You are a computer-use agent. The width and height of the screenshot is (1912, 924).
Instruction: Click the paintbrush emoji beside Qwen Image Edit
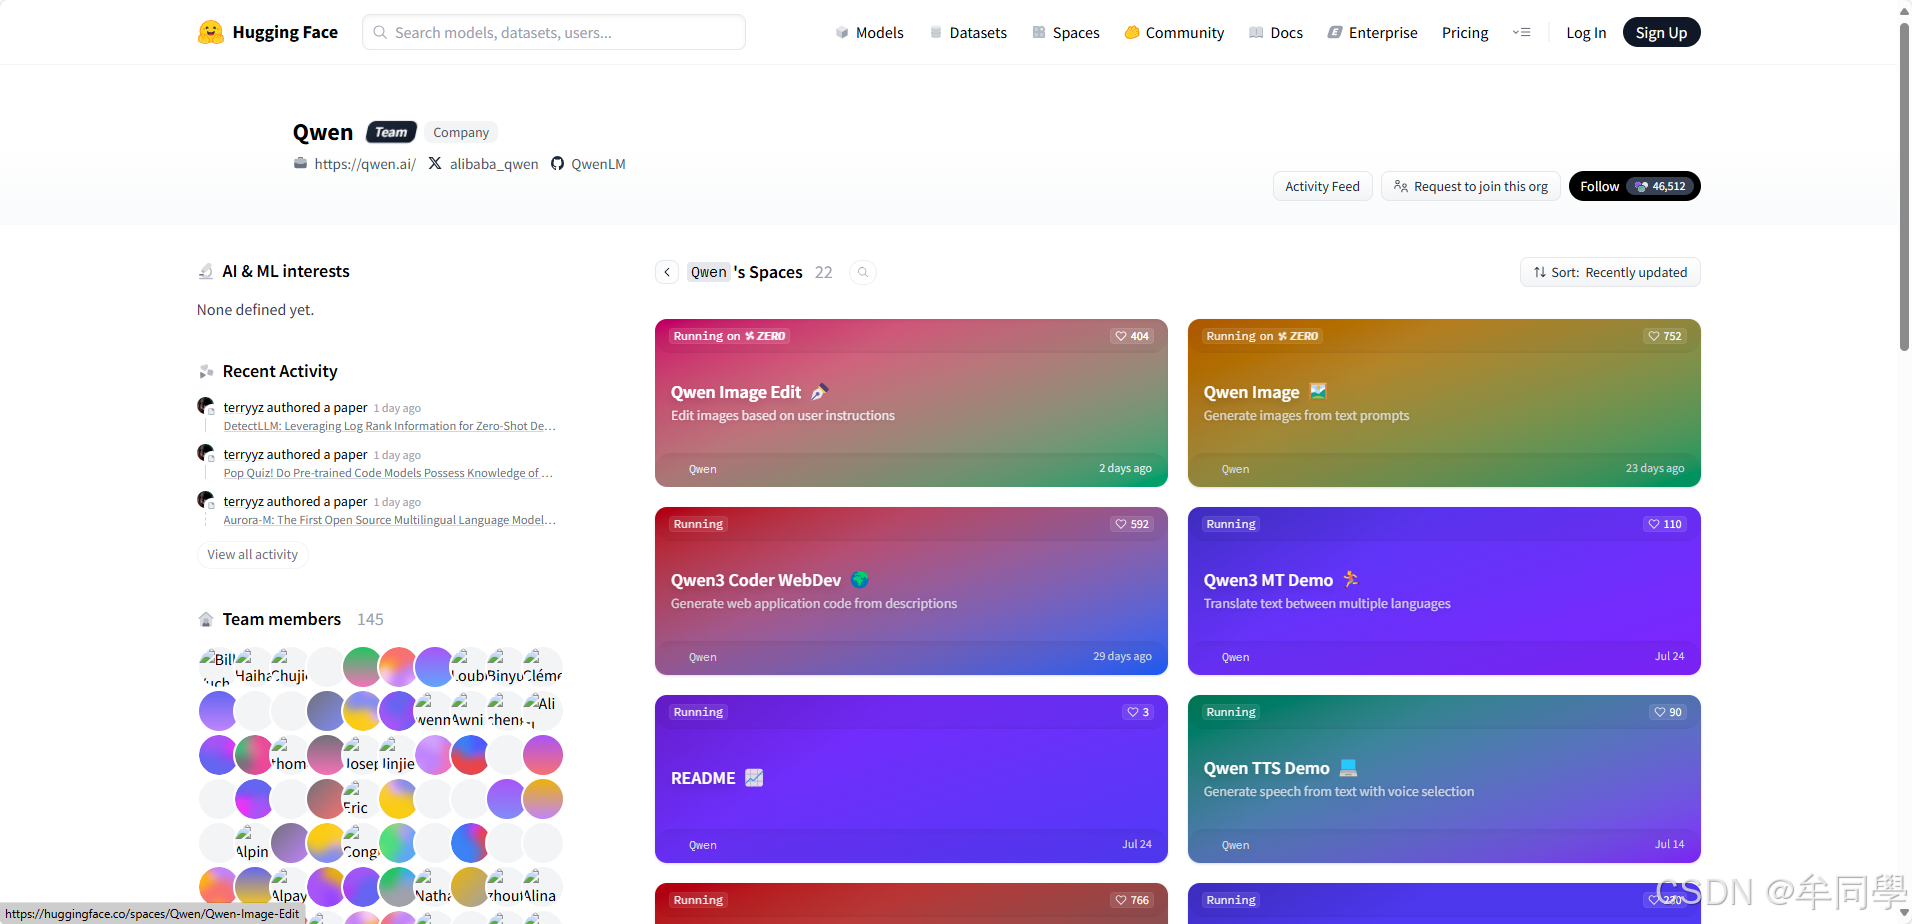coord(820,392)
